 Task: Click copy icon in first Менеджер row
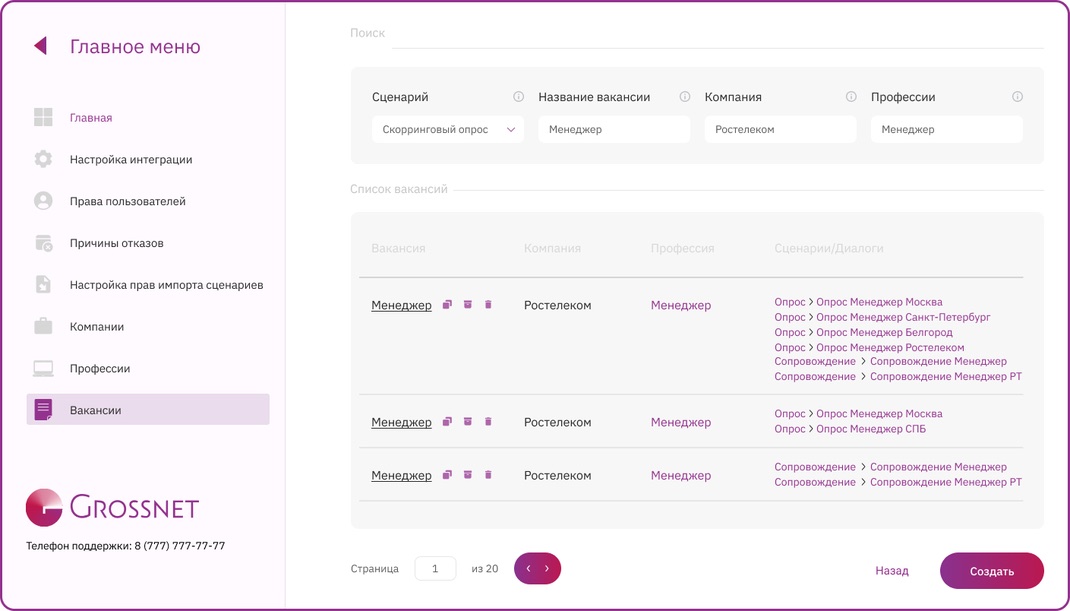pos(447,304)
